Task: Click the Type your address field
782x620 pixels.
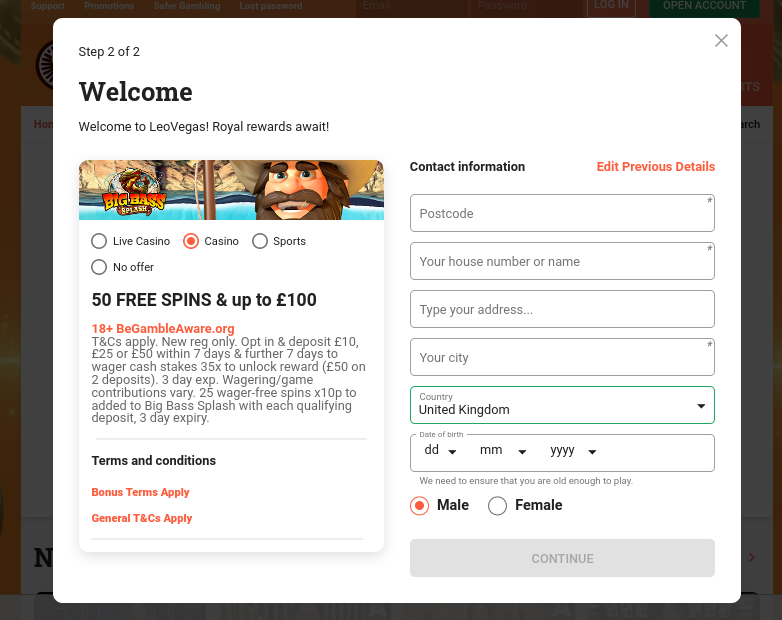Action: [x=562, y=309]
